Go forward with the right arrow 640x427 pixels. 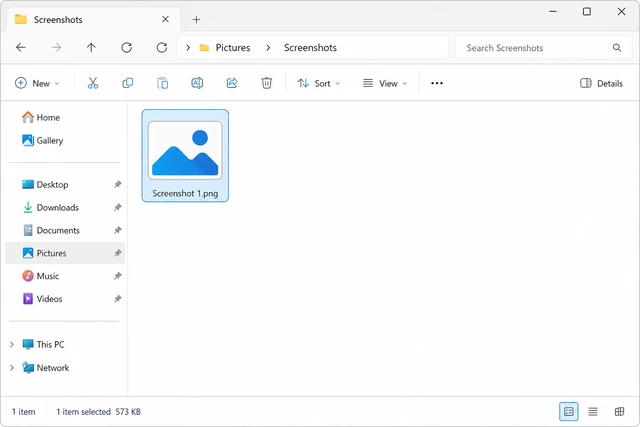[x=56, y=48]
